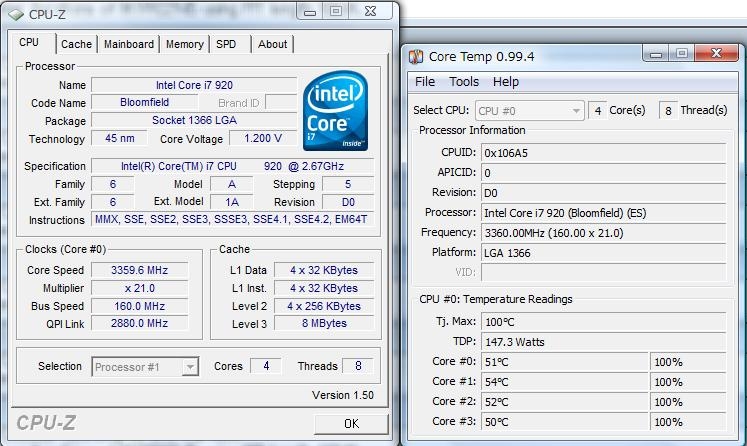The image size is (747, 446).
Task: Click the Core #2 temperature 52°C
Action: pyautogui.click(x=565, y=402)
